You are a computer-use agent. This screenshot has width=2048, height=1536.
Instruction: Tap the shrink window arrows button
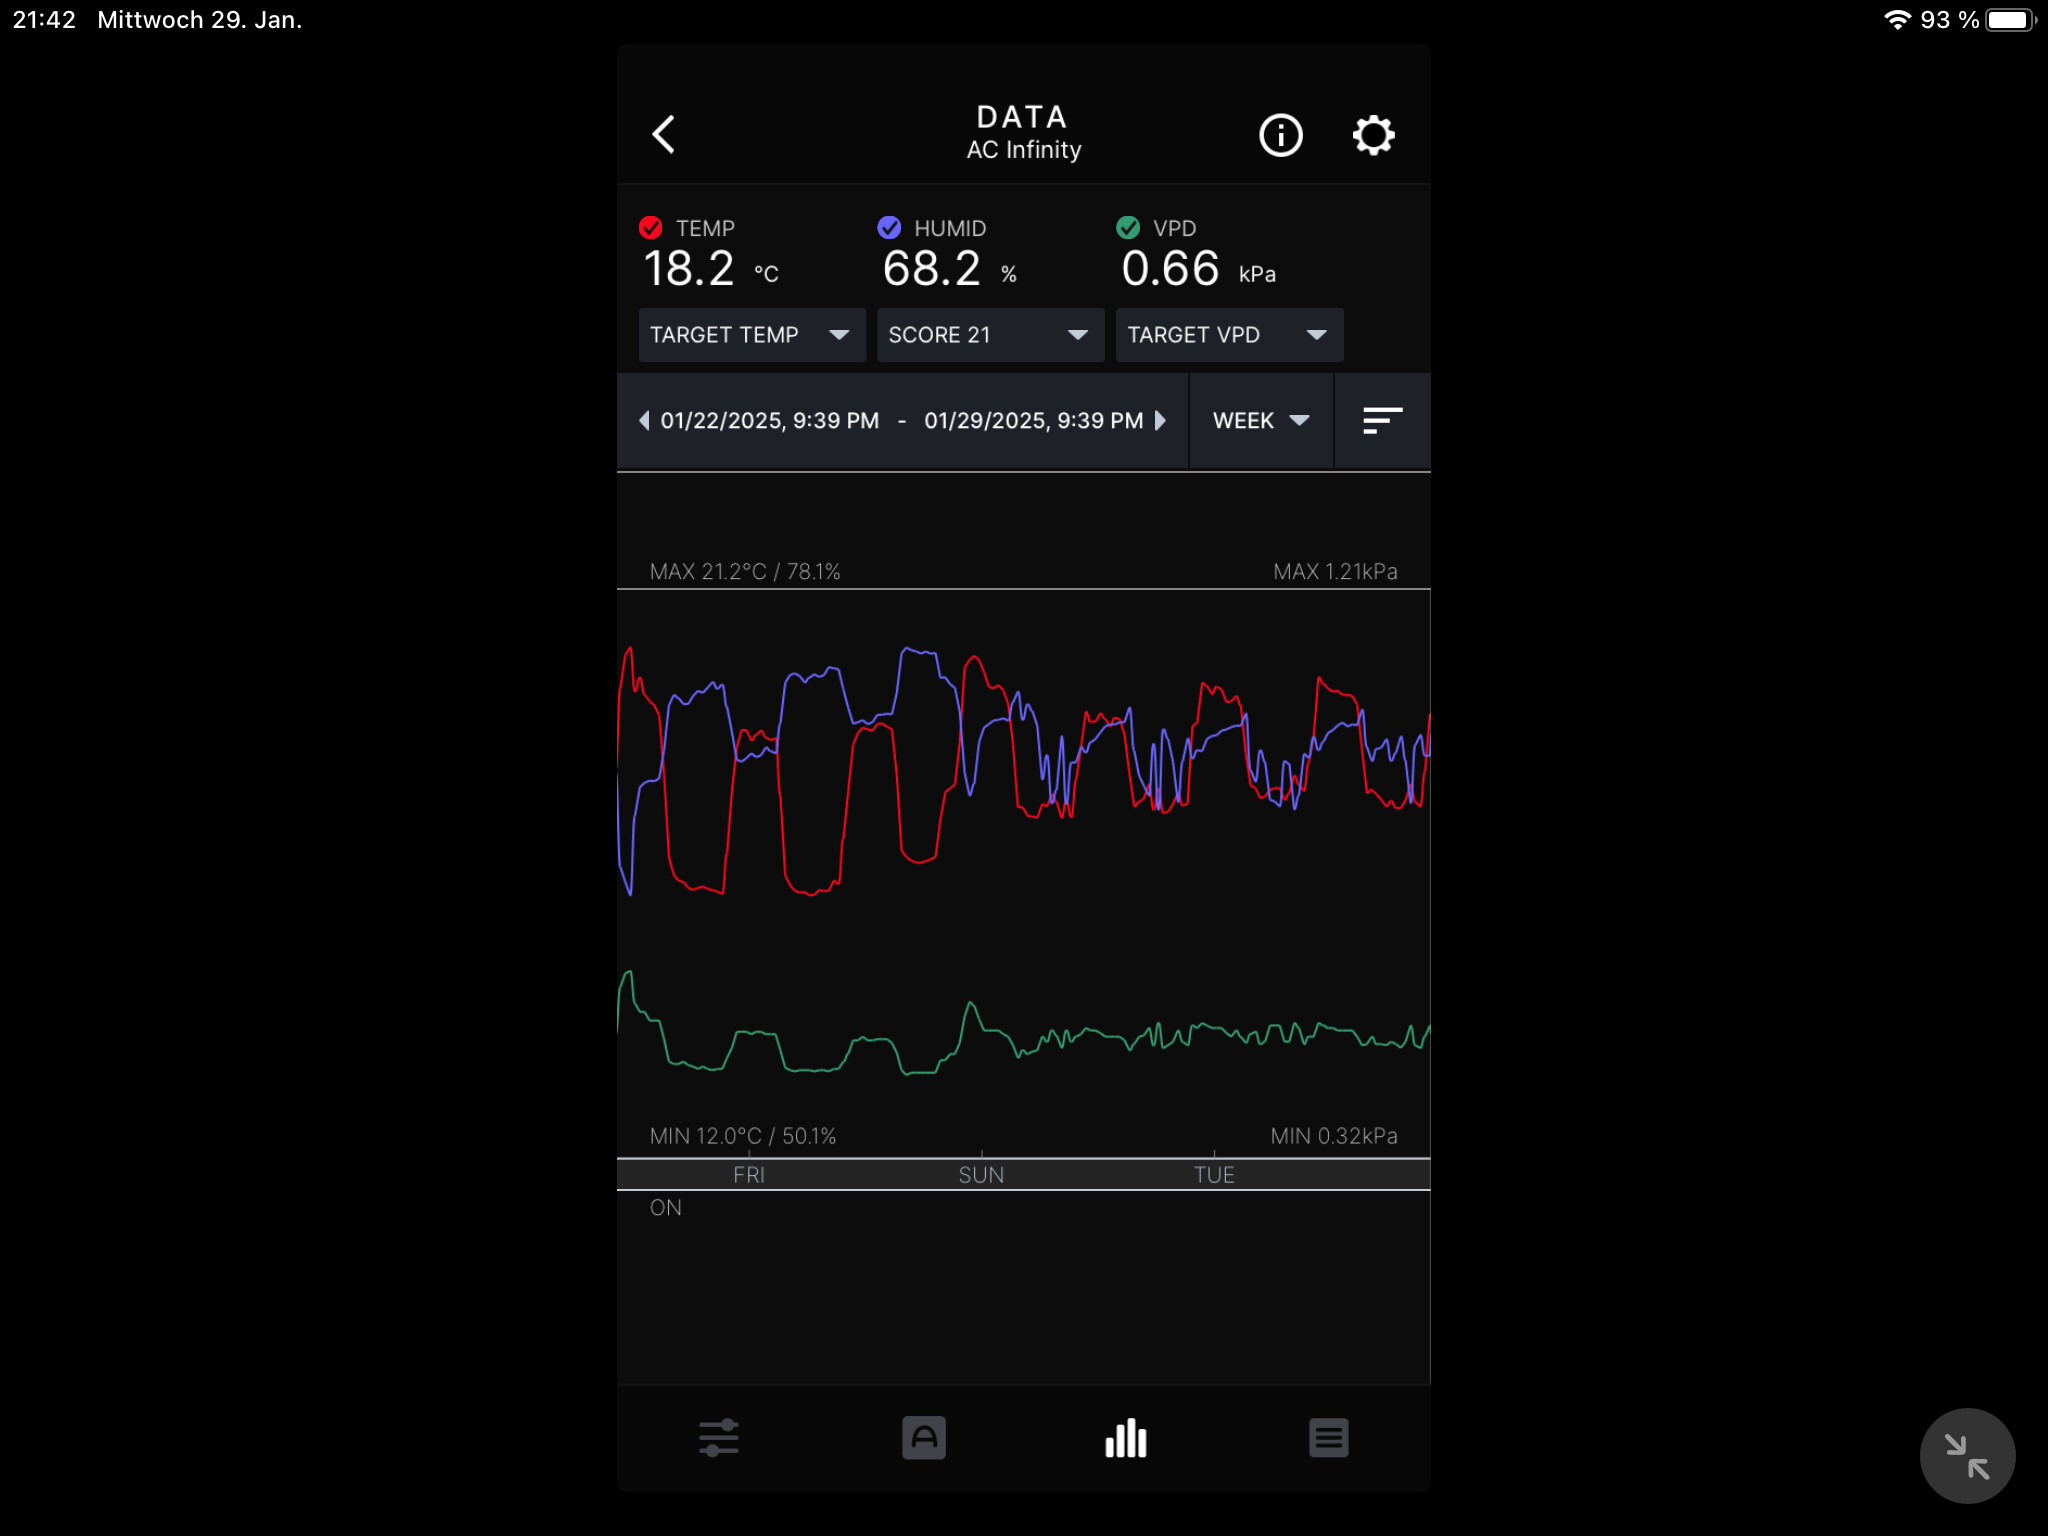click(x=1966, y=1456)
